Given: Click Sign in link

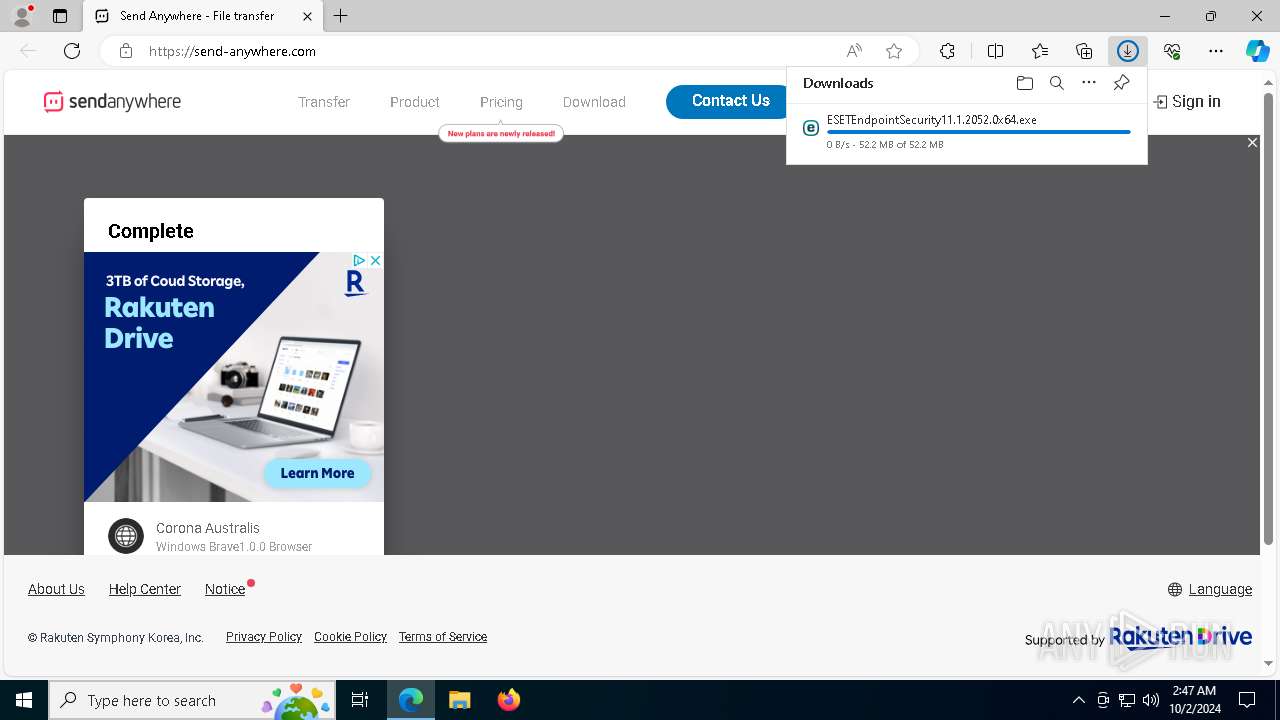Looking at the screenshot, I should (1187, 101).
